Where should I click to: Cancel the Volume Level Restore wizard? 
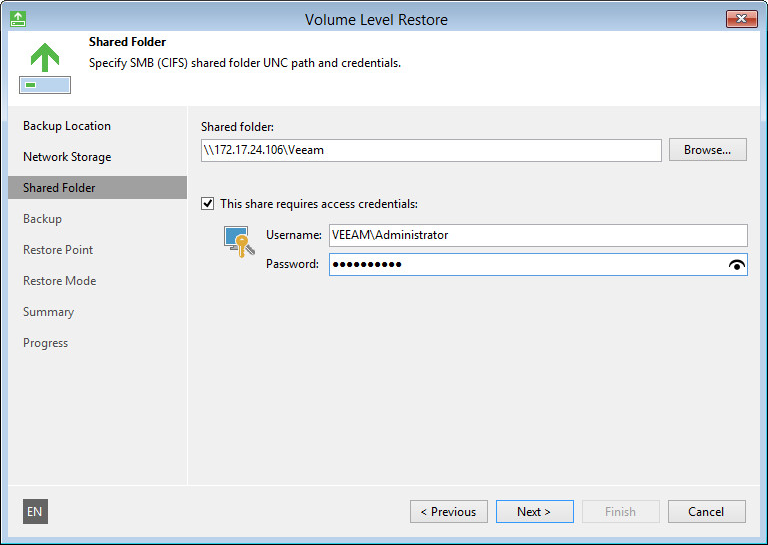point(706,512)
